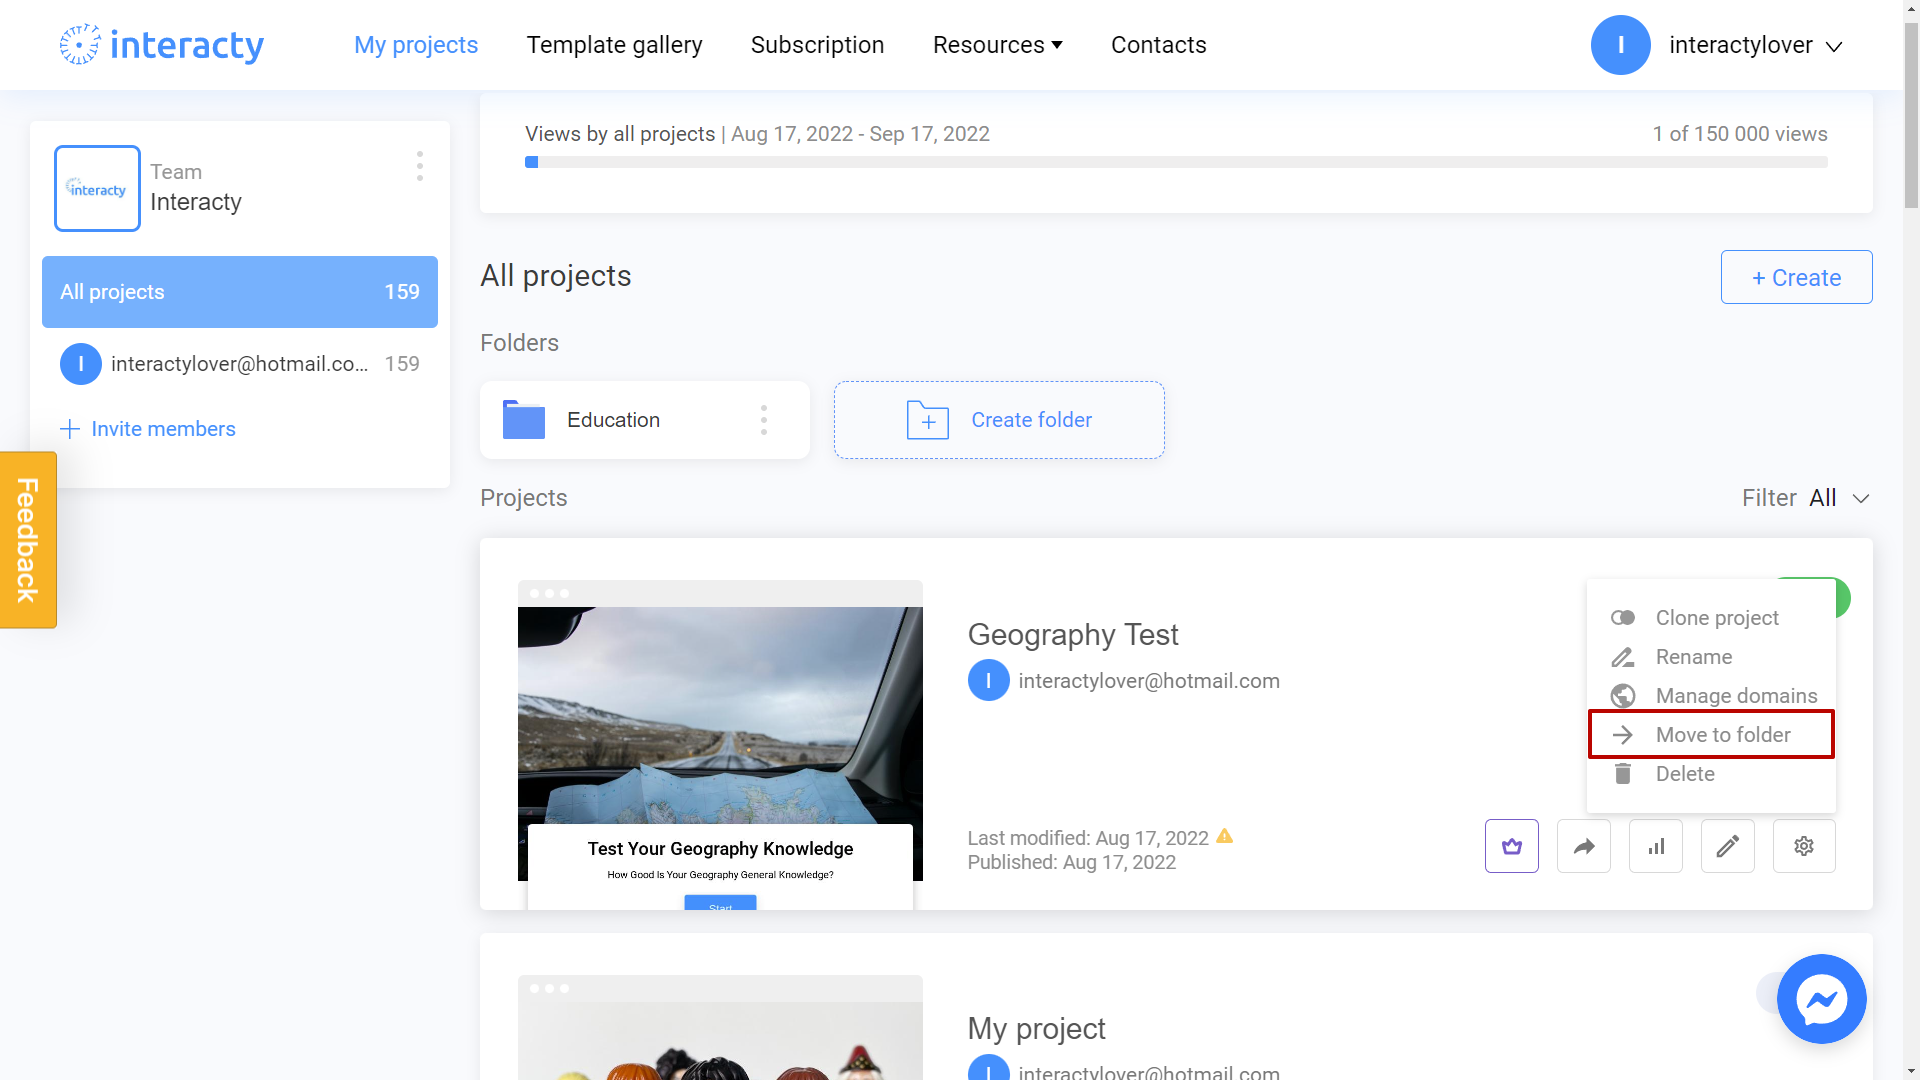Open the Education folder icon

click(522, 420)
